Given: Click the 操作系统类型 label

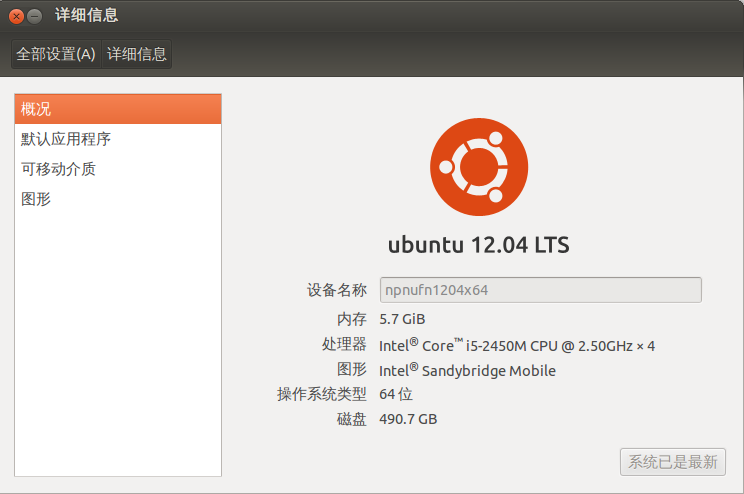Looking at the screenshot, I should click(322, 394).
